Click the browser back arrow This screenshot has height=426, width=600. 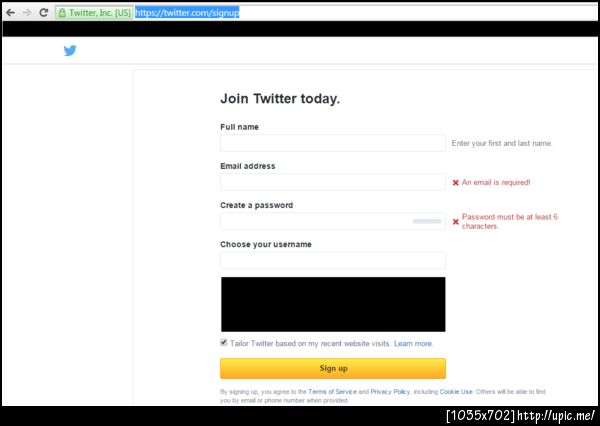pyautogui.click(x=10, y=13)
